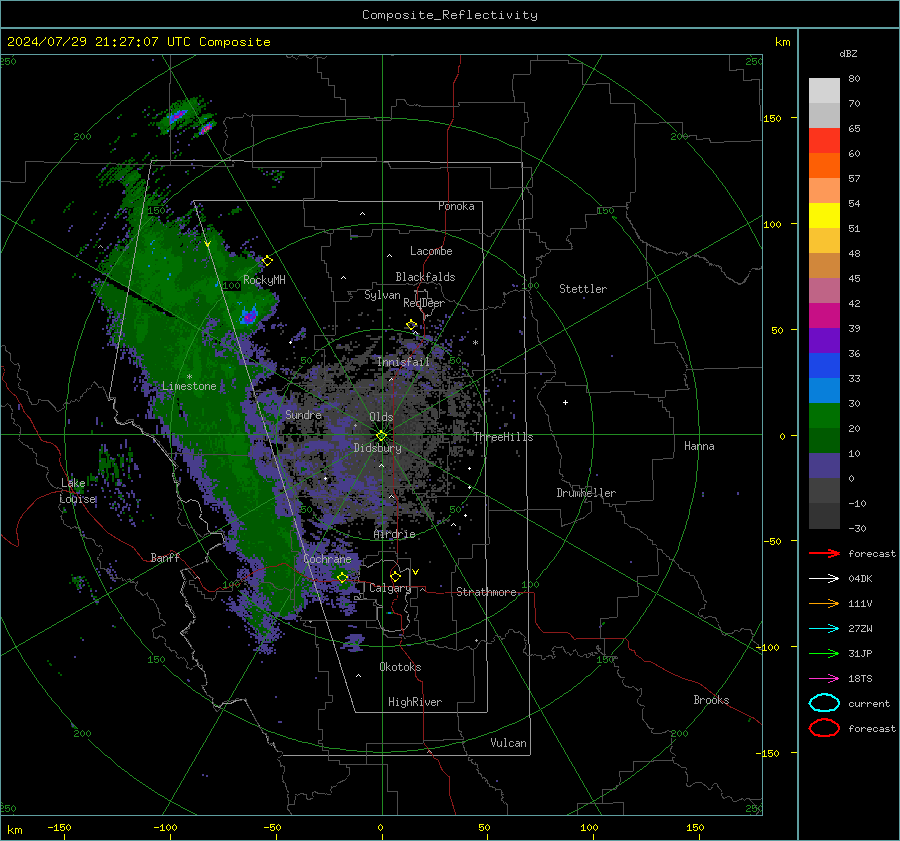The height and width of the screenshot is (841, 900).
Task: Pick the magenta 18TS arrow legend icon
Action: [x=824, y=679]
